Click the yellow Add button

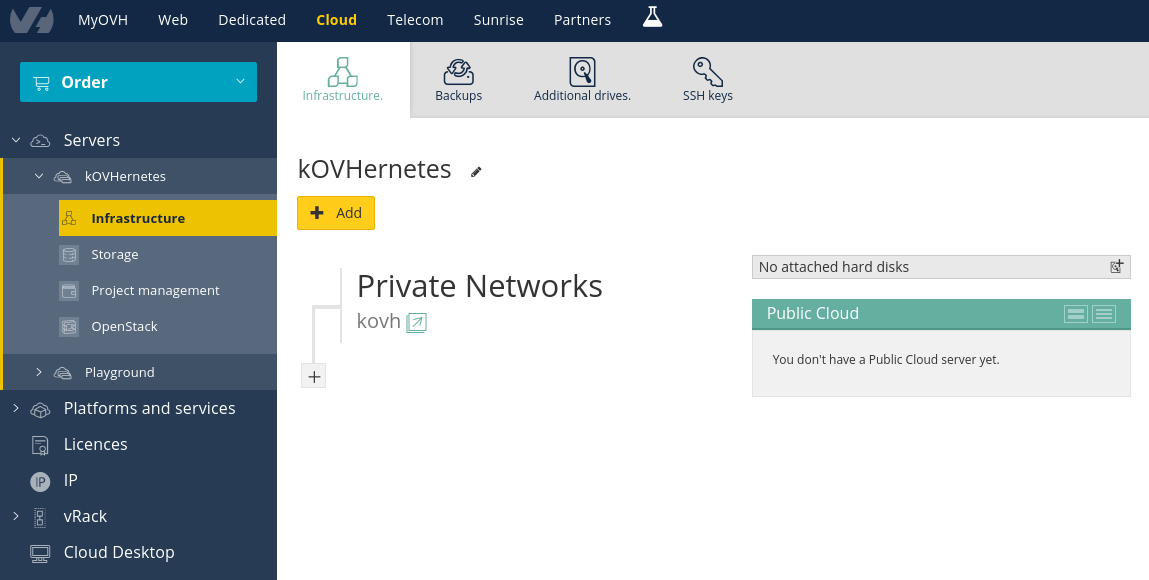coord(336,213)
